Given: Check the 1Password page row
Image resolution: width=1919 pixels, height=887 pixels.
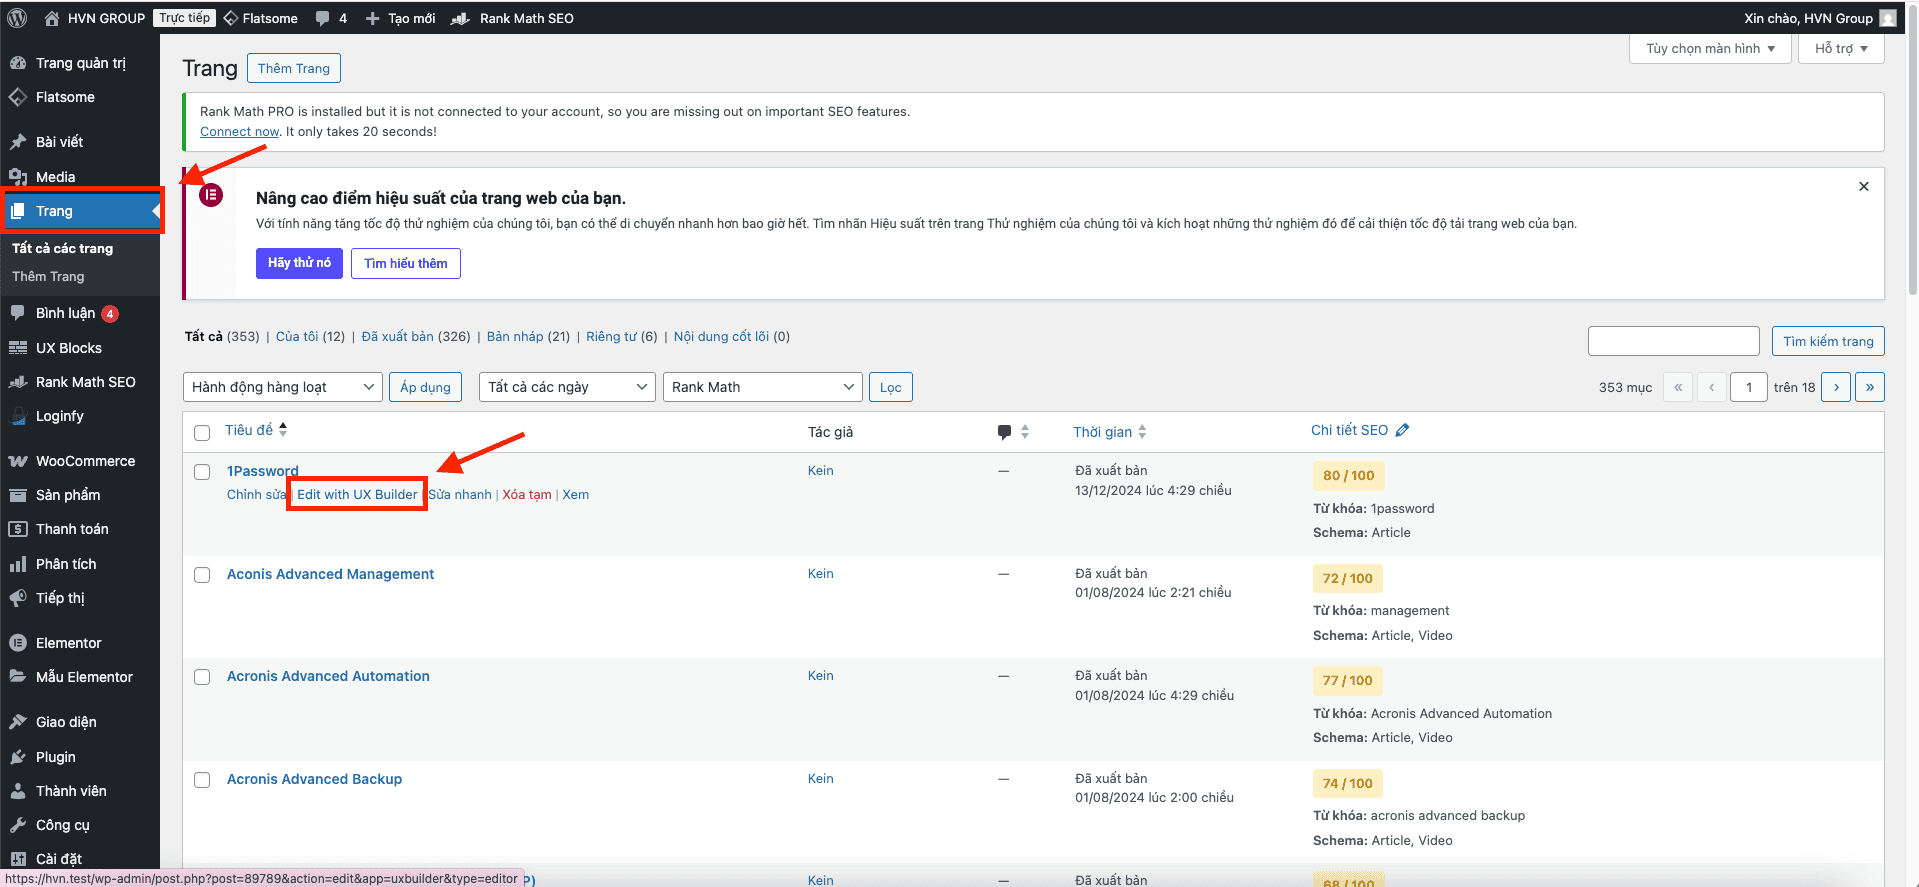Looking at the screenshot, I should click(x=202, y=472).
